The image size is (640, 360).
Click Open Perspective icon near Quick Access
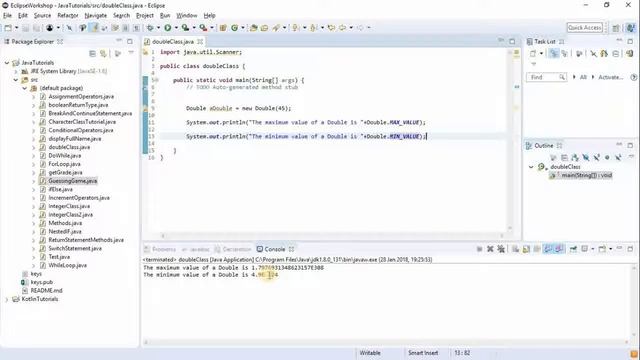click(x=616, y=28)
